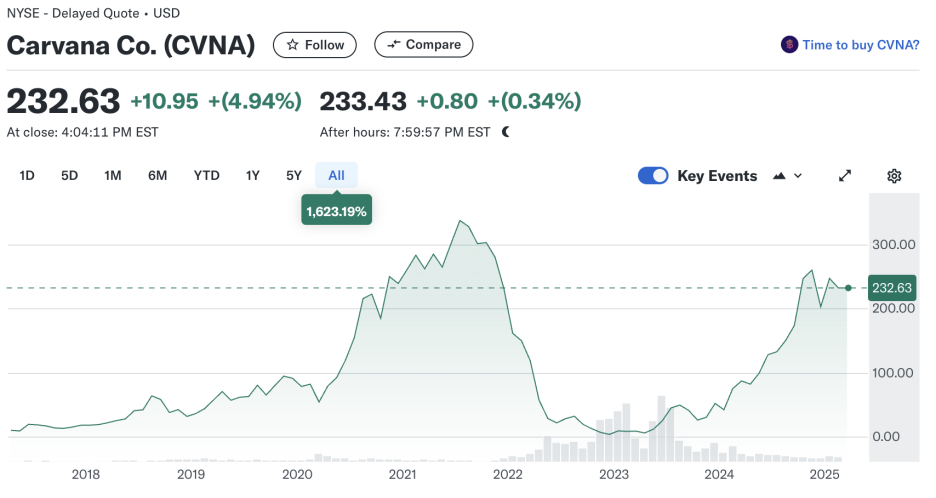The width and height of the screenshot is (936, 498).
Task: Click the 1,623.19% return badge
Action: tap(337, 211)
